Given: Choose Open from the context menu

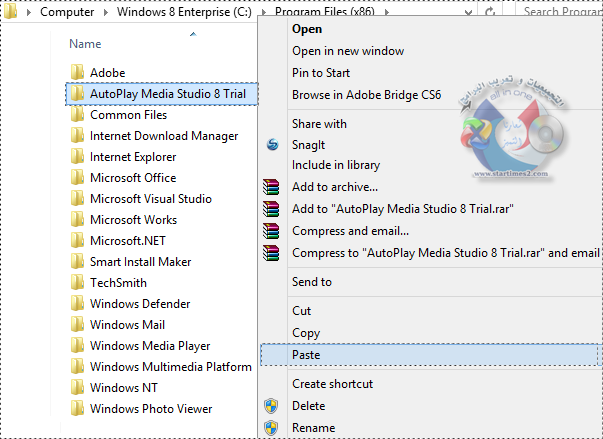Looking at the screenshot, I should (307, 29).
